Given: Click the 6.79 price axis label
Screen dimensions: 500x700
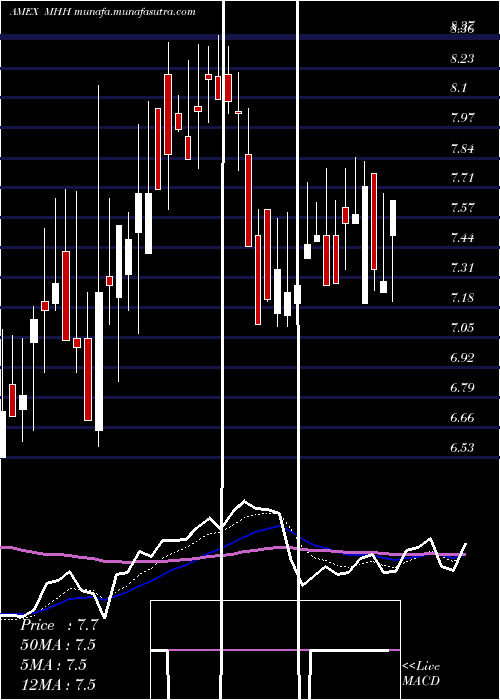Looking at the screenshot, I should [462, 388].
